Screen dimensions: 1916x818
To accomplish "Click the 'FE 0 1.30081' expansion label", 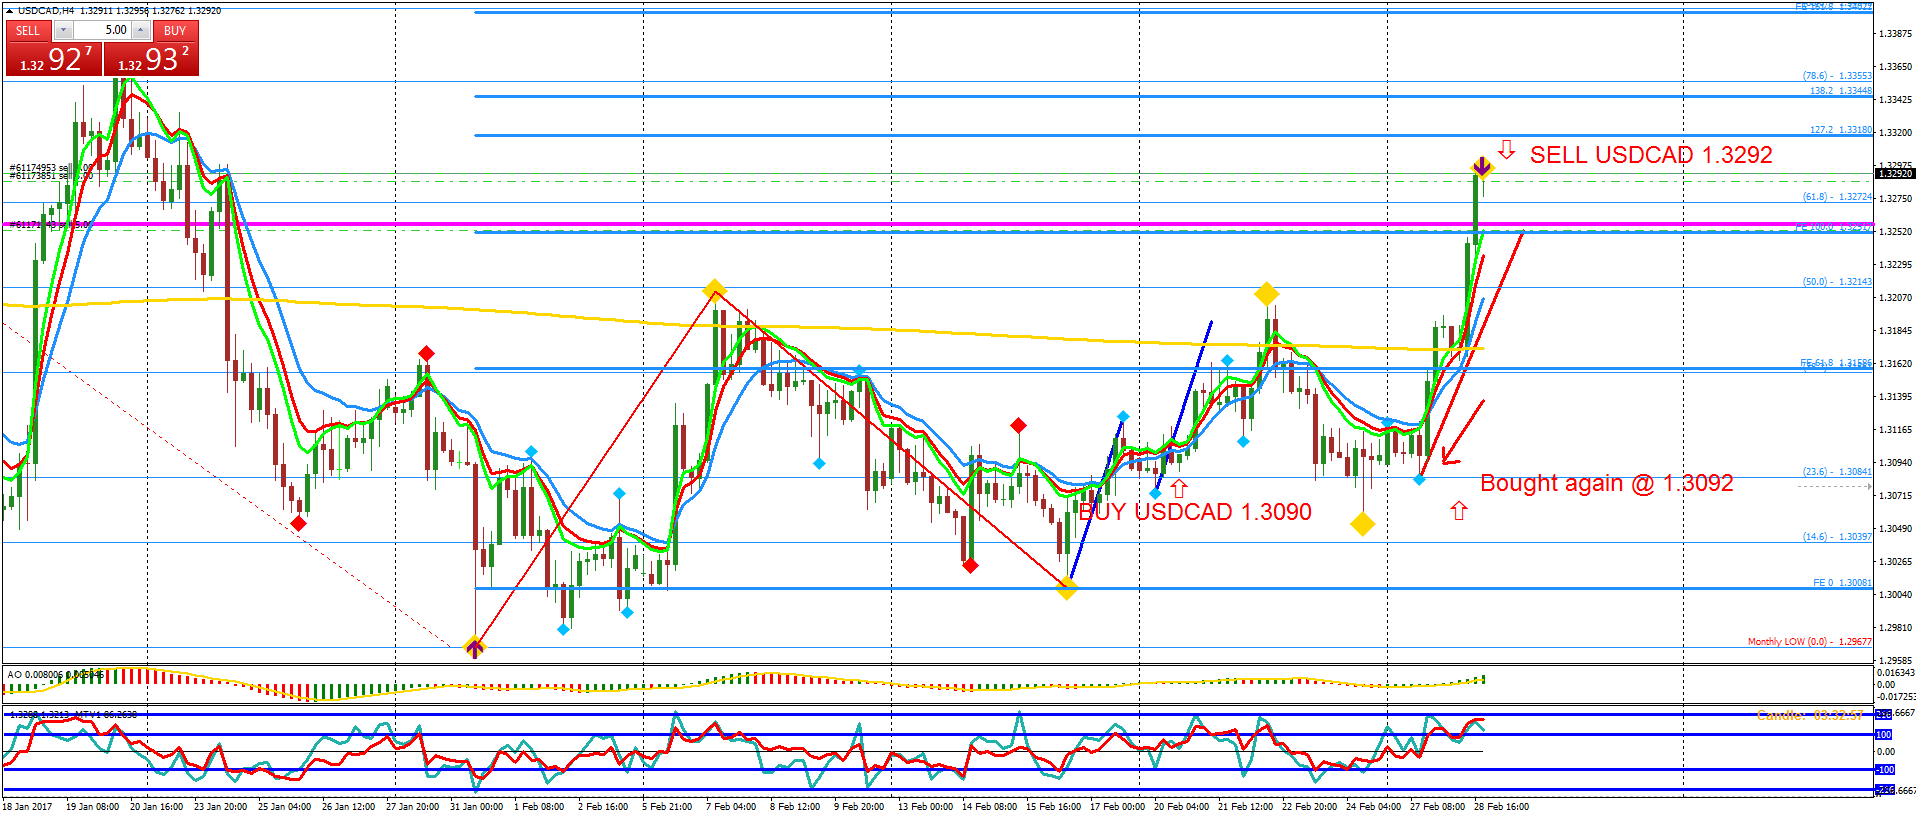I will pyautogui.click(x=1842, y=583).
